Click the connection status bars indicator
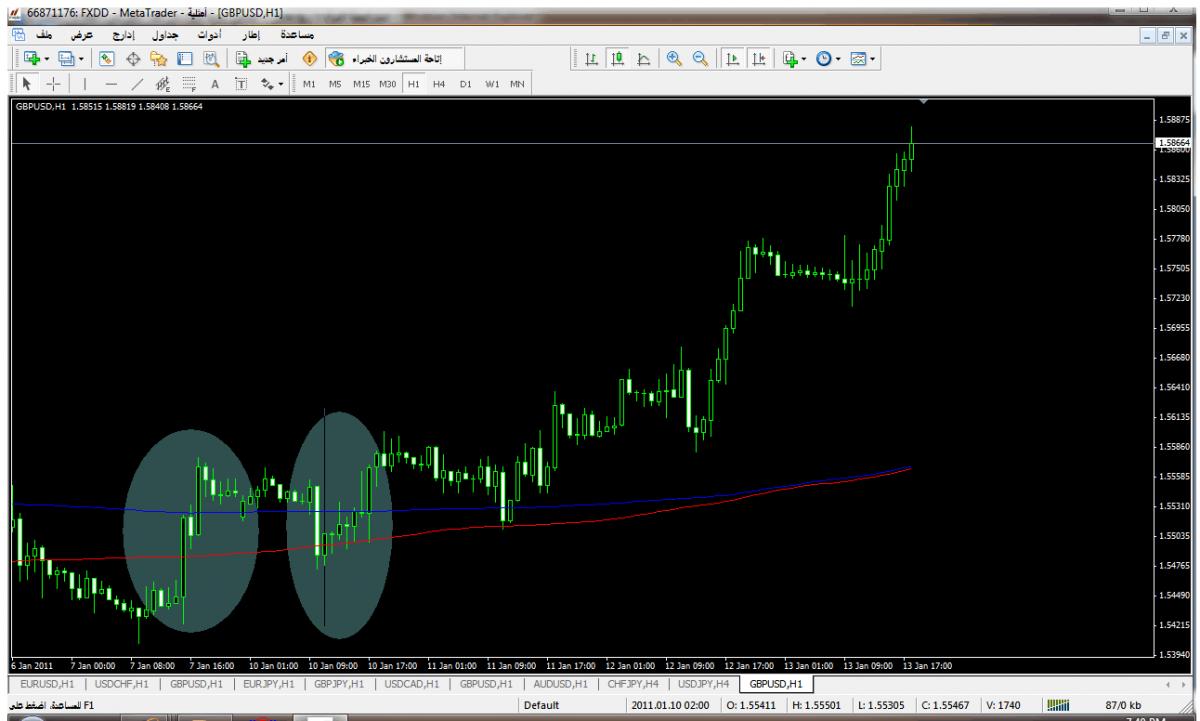1200x721 pixels. tap(1056, 703)
